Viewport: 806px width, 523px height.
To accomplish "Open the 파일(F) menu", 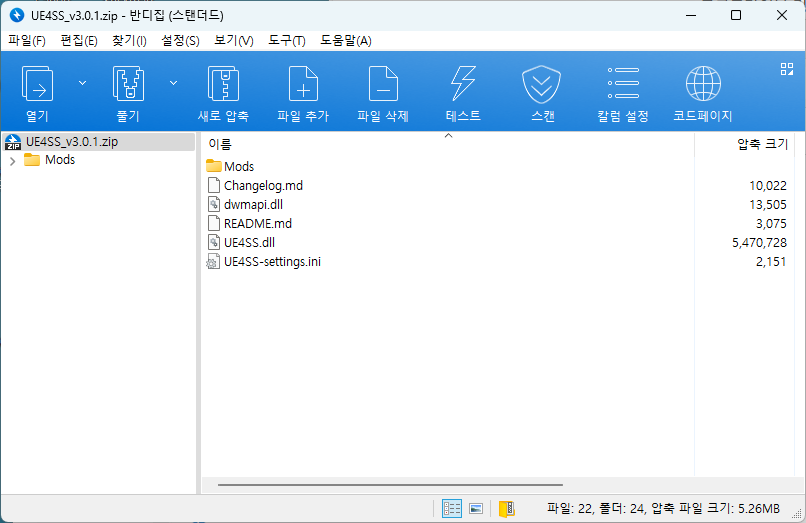I will click(x=27, y=41).
